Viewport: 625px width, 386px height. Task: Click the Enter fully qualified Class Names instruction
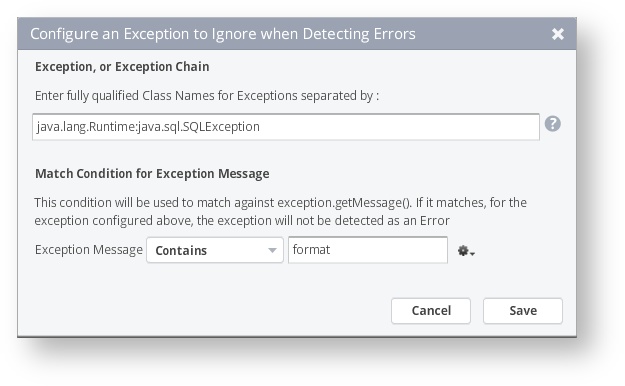[207, 96]
